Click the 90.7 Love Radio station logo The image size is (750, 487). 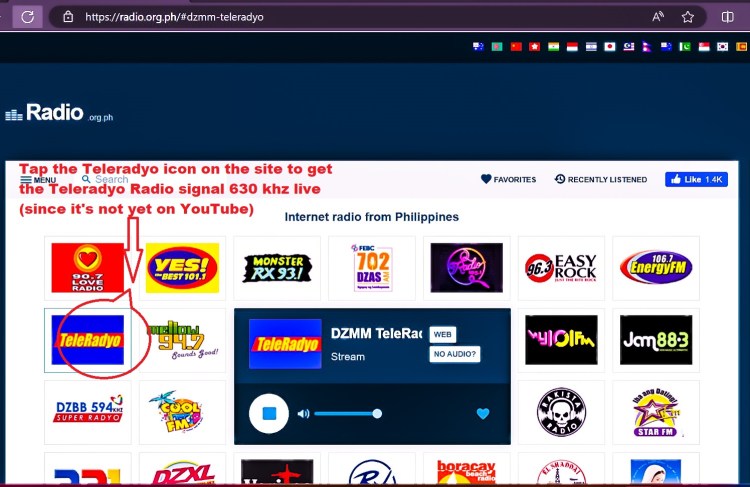pos(87,268)
